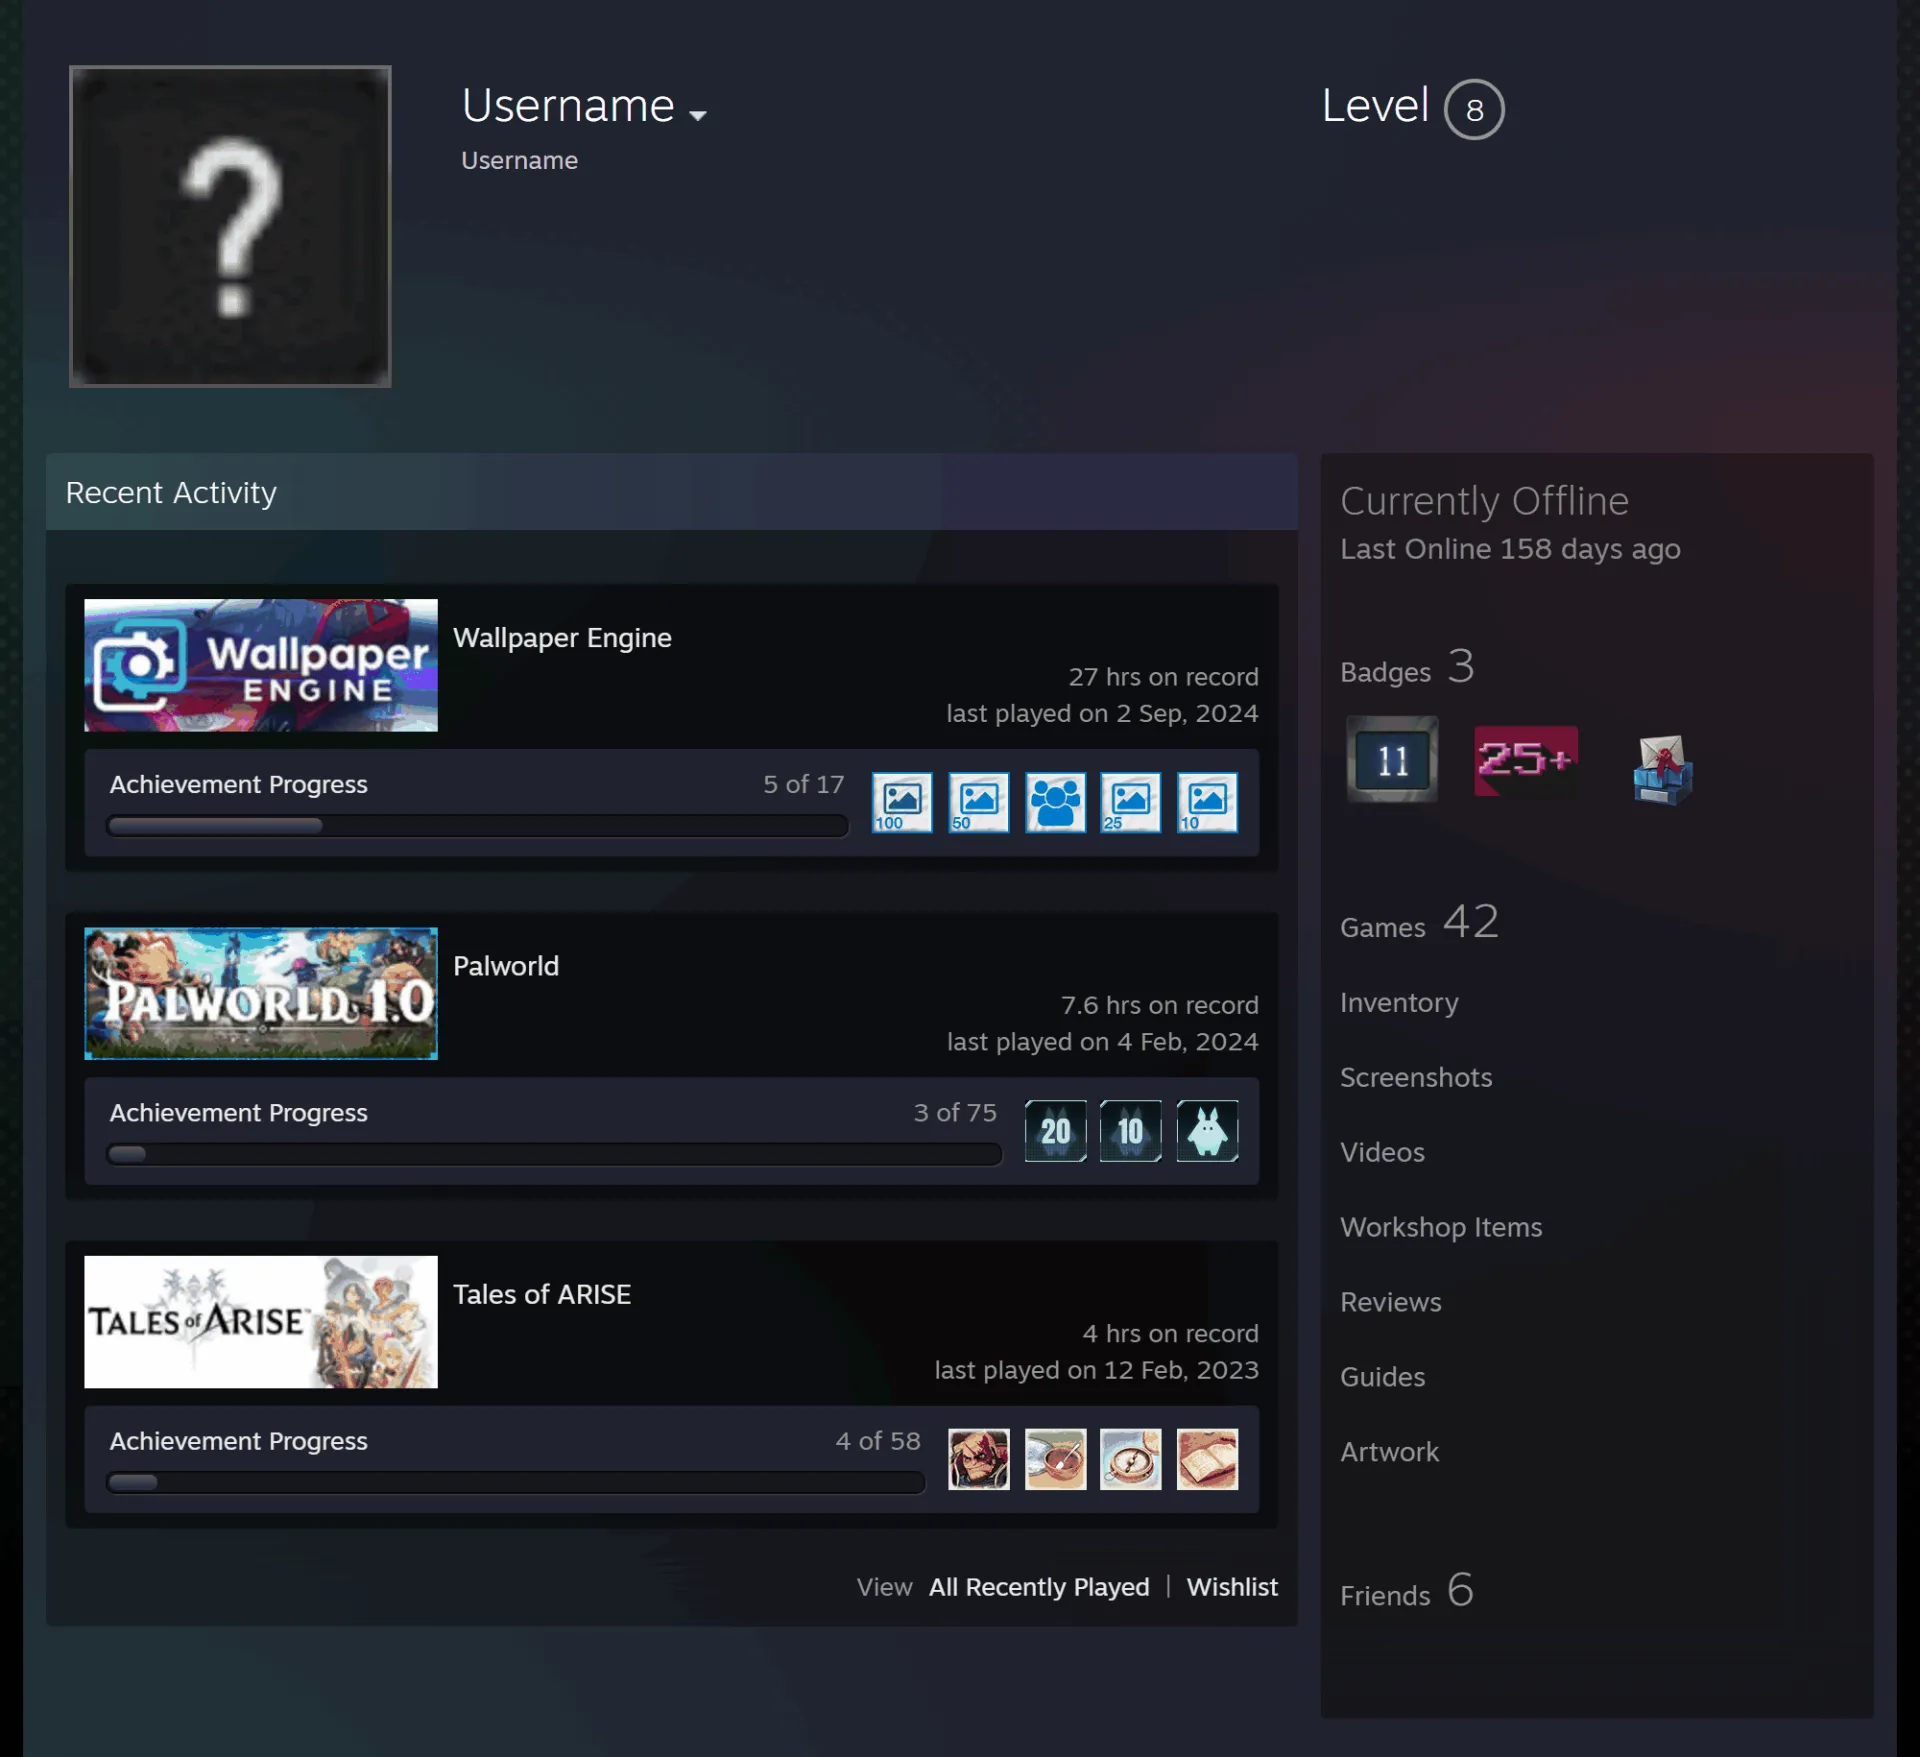
Task: Open the gift box community badge
Action: coord(1662,768)
